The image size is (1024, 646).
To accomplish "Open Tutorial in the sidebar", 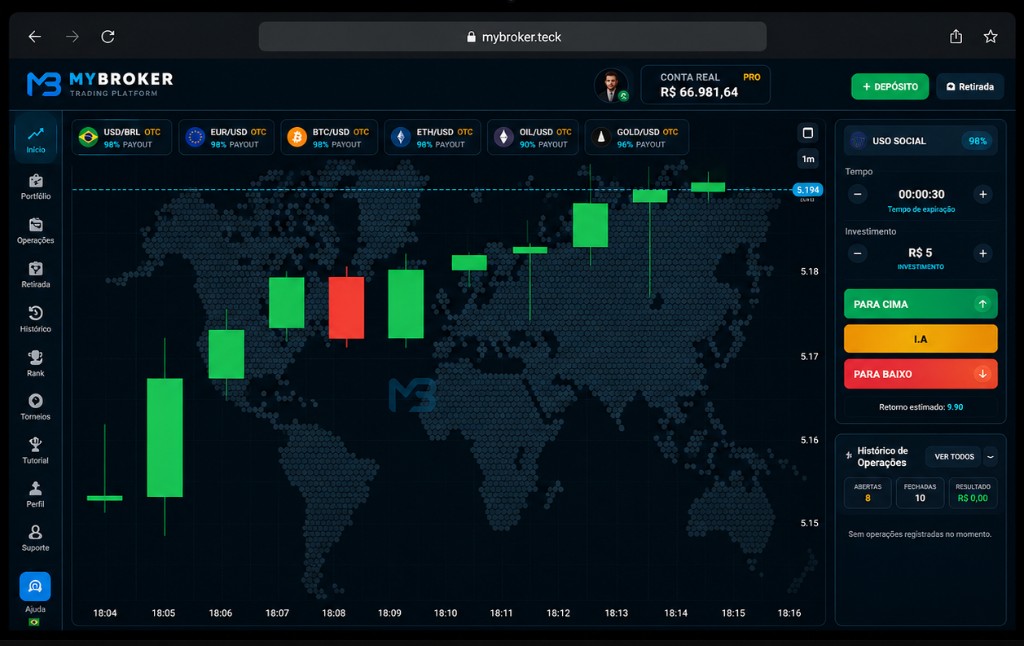I will tap(36, 450).
